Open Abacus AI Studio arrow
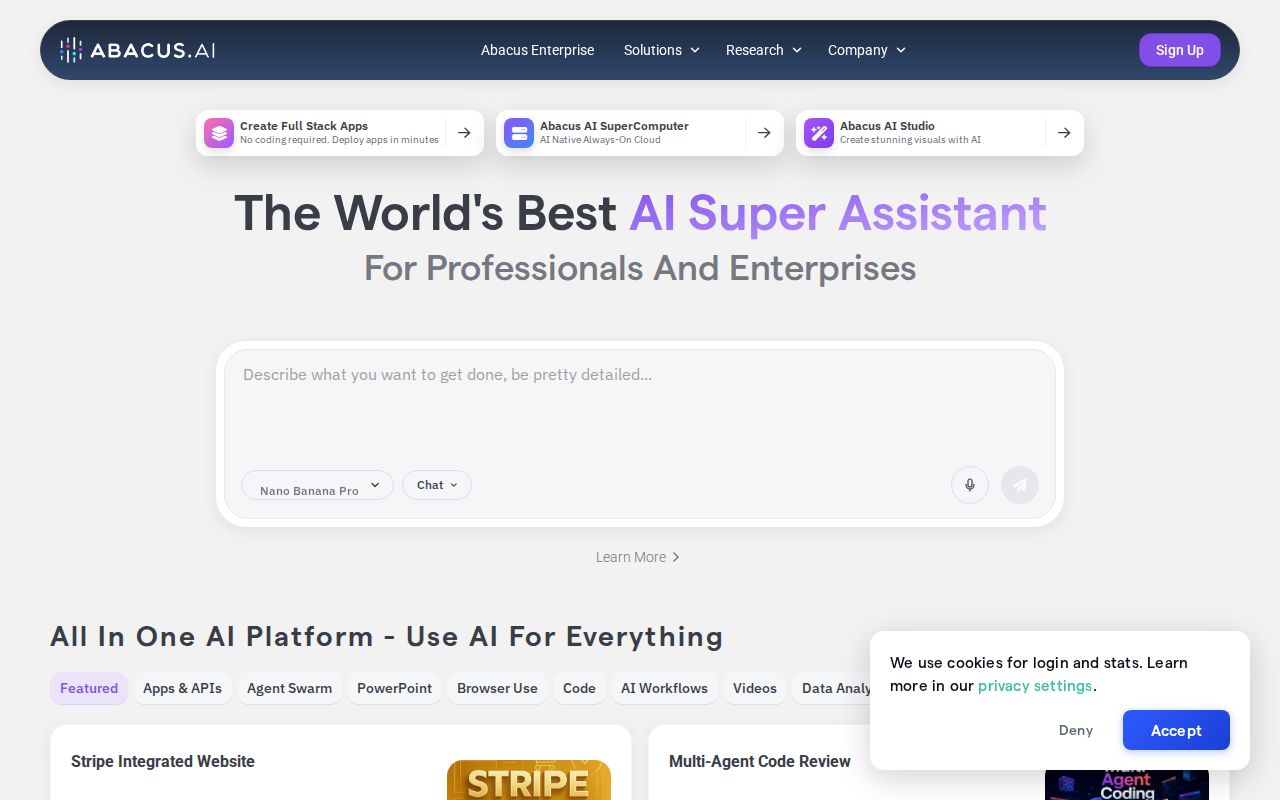The height and width of the screenshot is (800, 1280). 1064,133
